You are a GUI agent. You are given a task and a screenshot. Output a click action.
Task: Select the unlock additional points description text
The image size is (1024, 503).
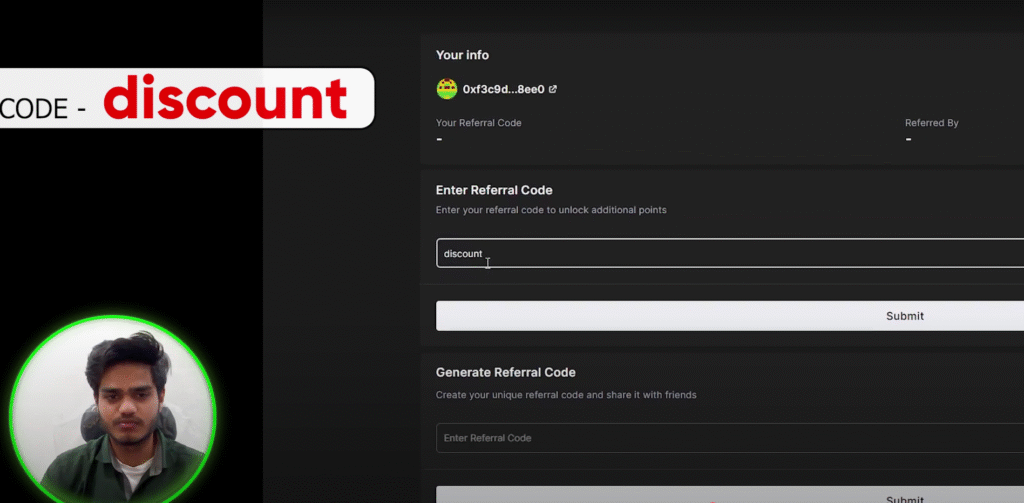[551, 210]
